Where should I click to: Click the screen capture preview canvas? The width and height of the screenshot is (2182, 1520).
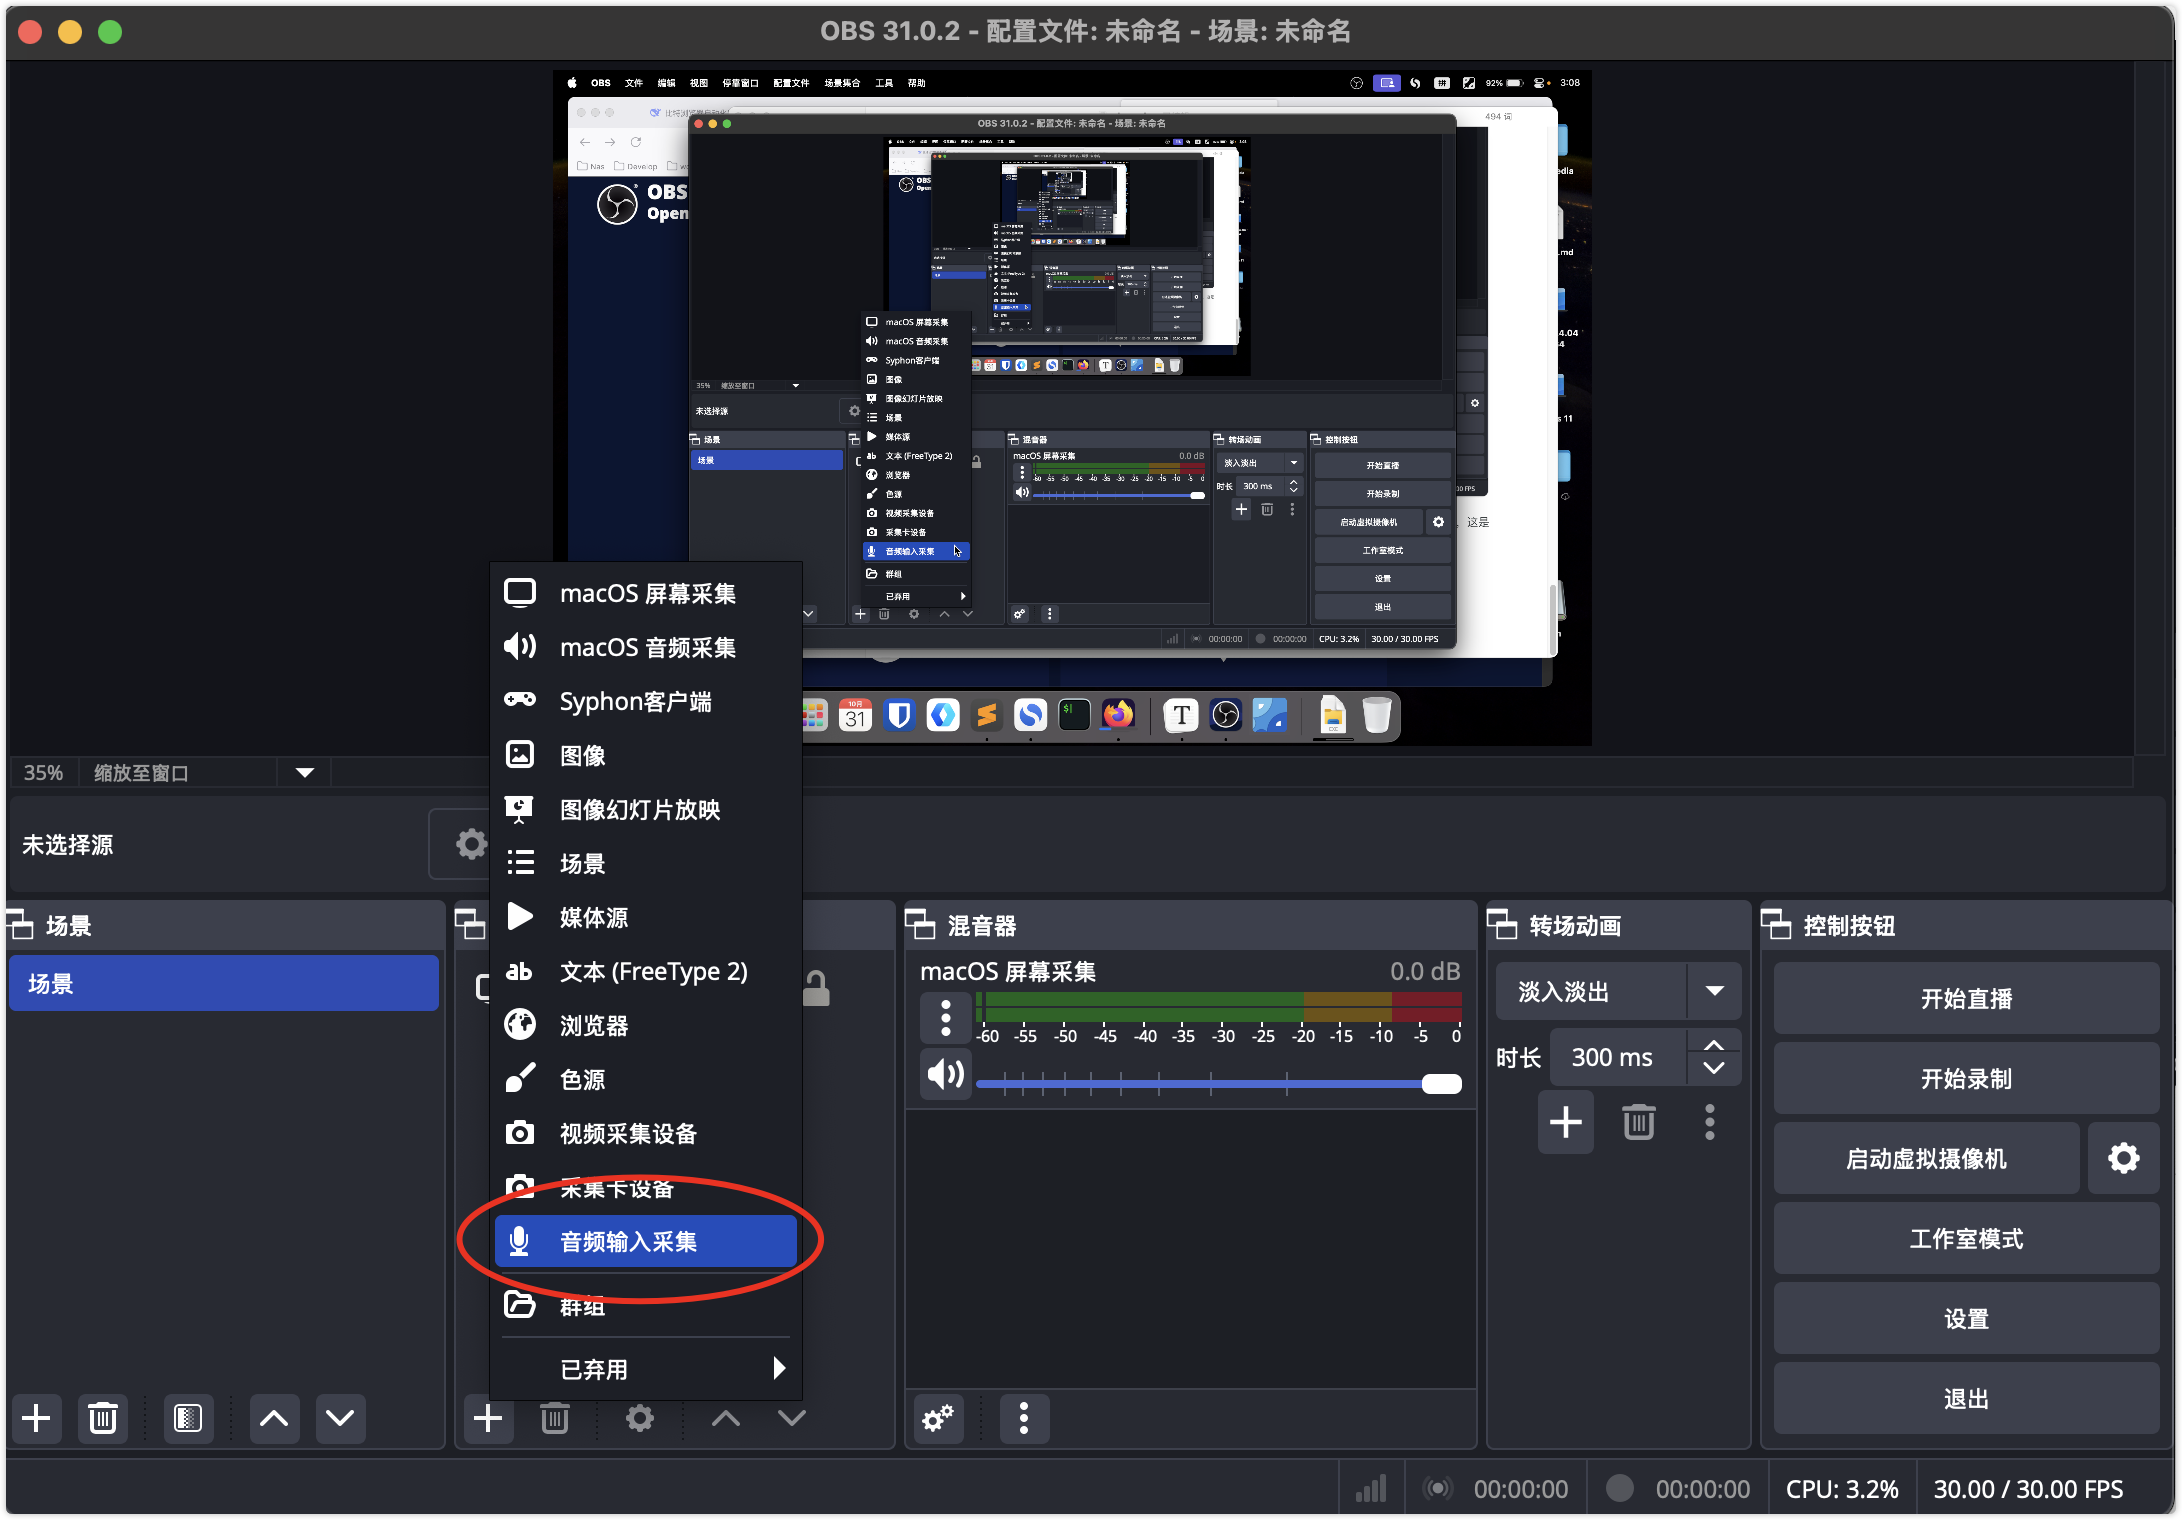[1072, 407]
